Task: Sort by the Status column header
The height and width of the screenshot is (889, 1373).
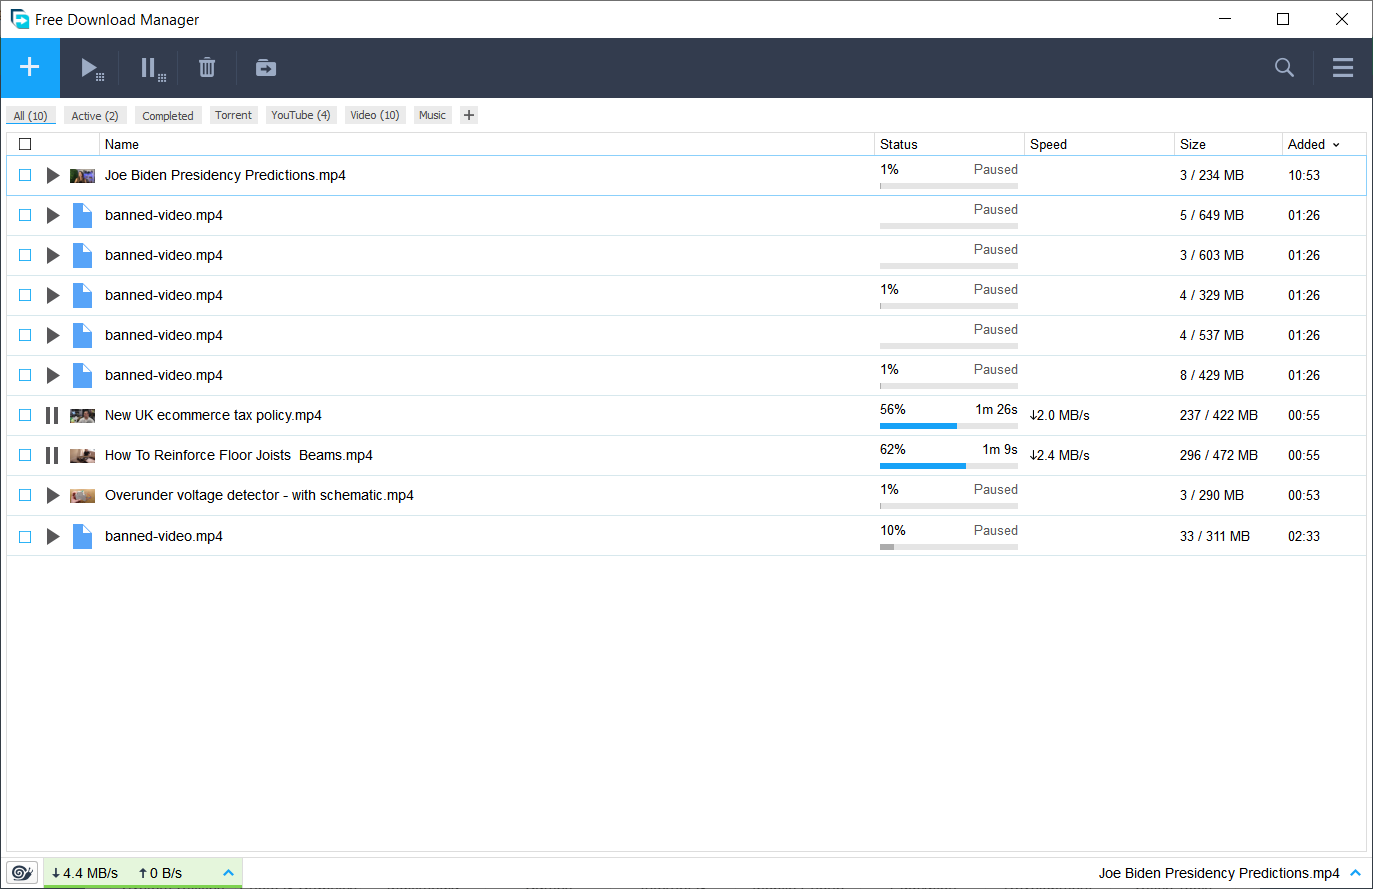Action: click(949, 144)
